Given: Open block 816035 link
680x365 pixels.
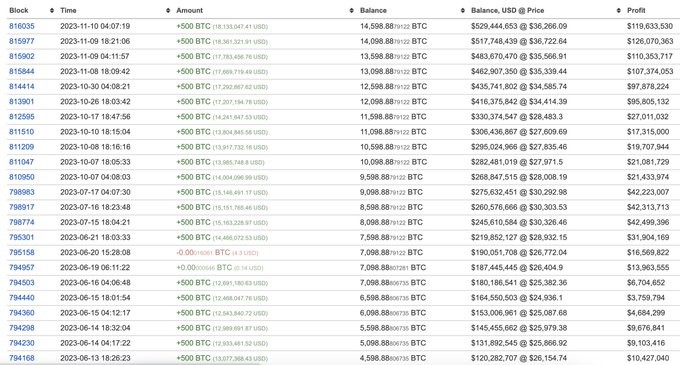Looking at the screenshot, I should (x=22, y=26).
